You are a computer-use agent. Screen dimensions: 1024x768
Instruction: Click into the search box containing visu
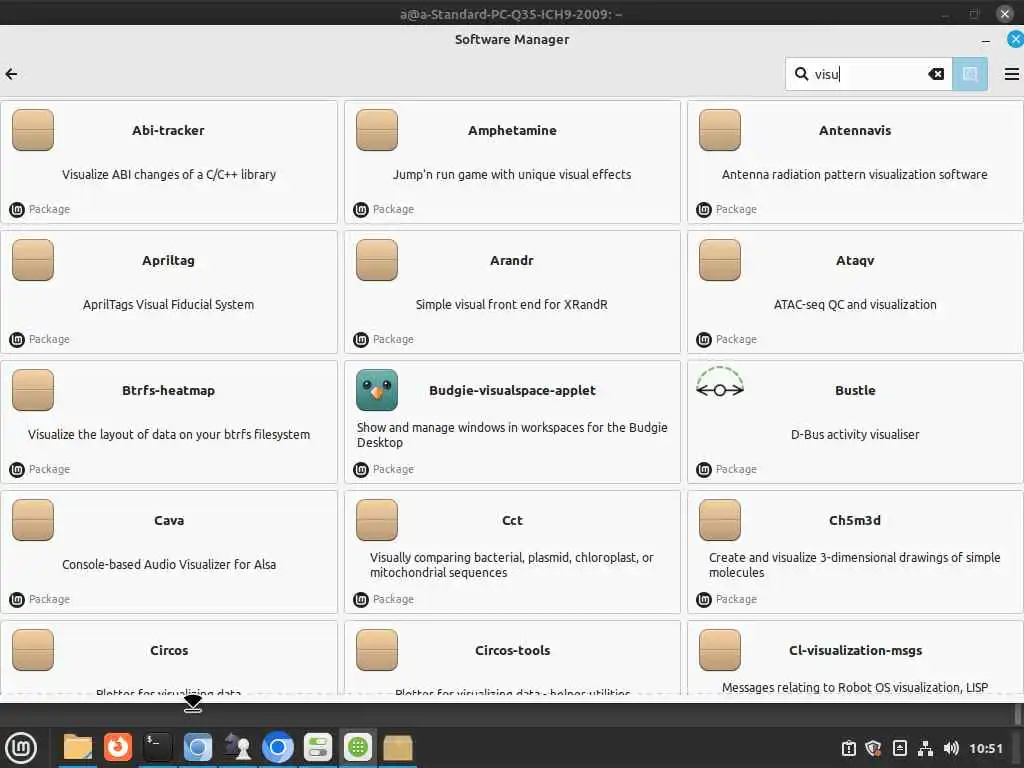[869, 74]
